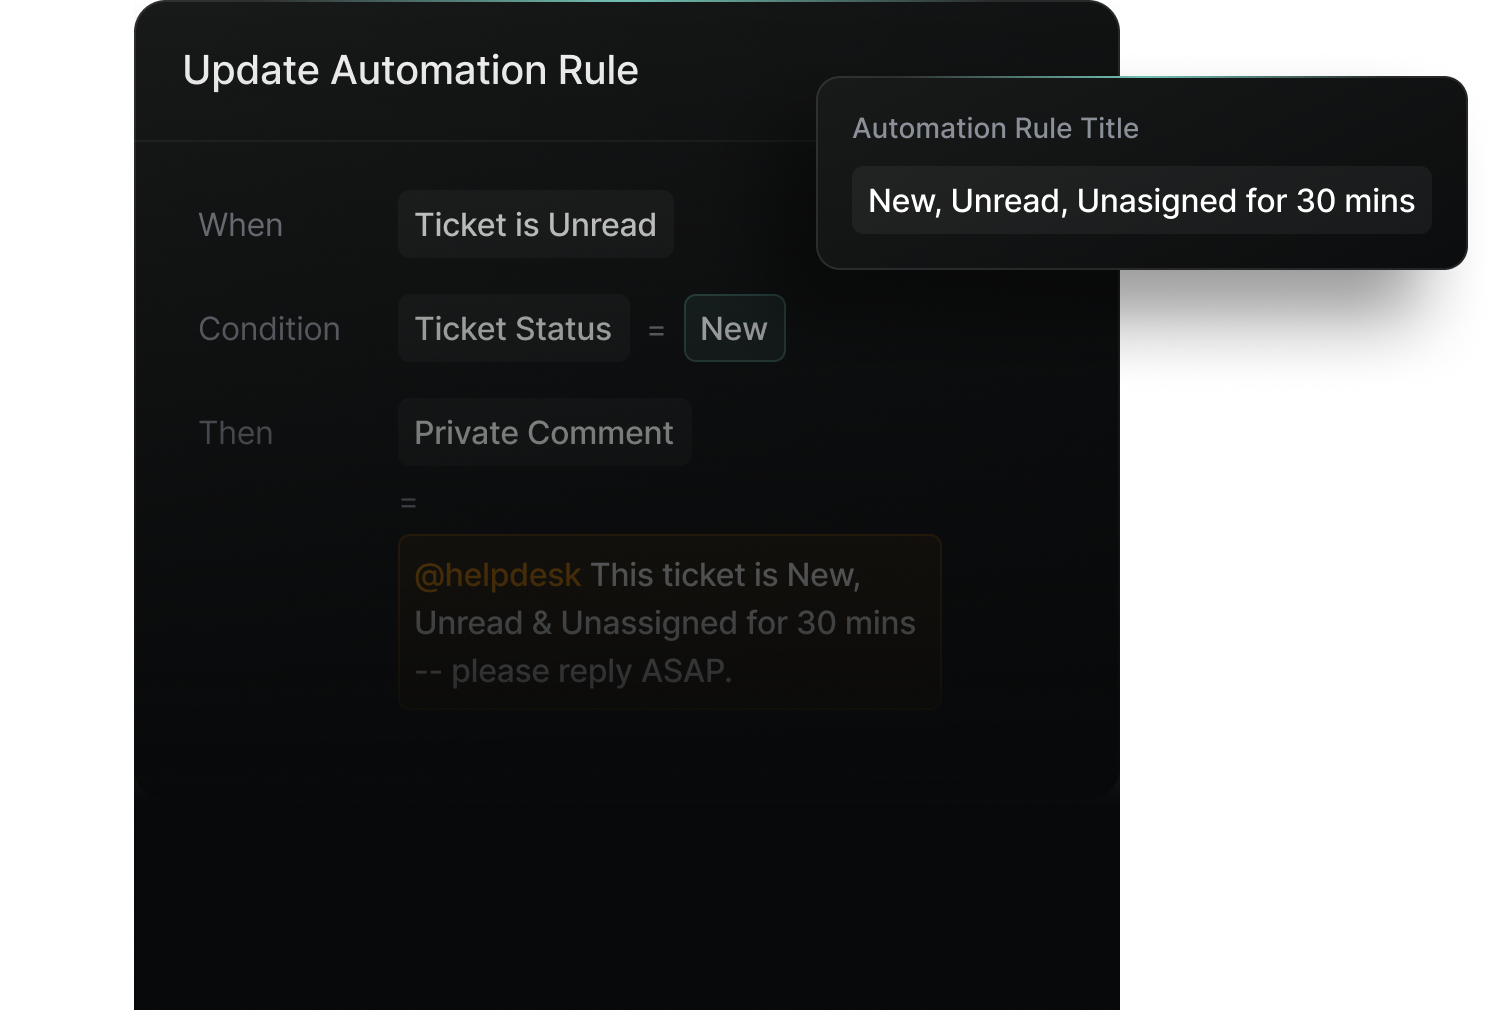Click the 'Then' row label
Viewport: 1500px width, 1010px height.
235,432
